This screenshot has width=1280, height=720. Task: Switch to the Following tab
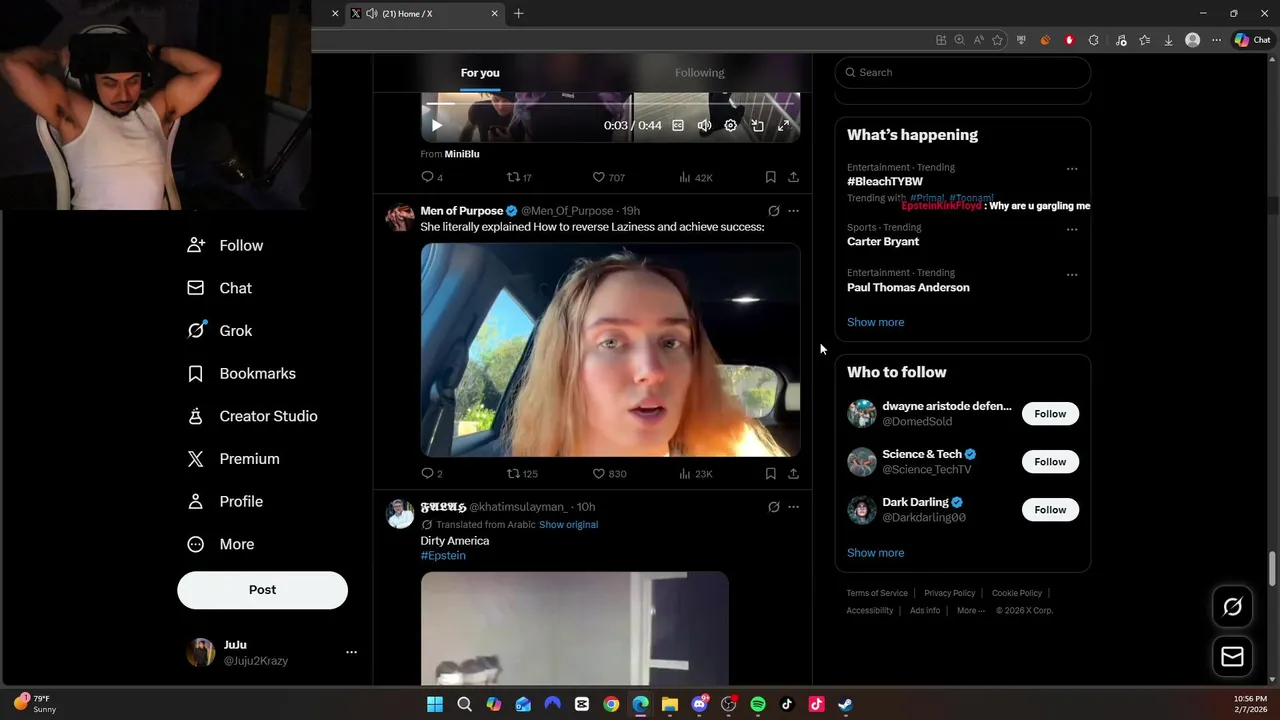(x=699, y=72)
